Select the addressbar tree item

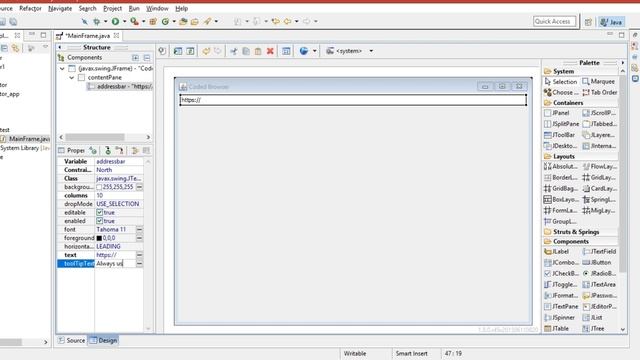[x=120, y=87]
